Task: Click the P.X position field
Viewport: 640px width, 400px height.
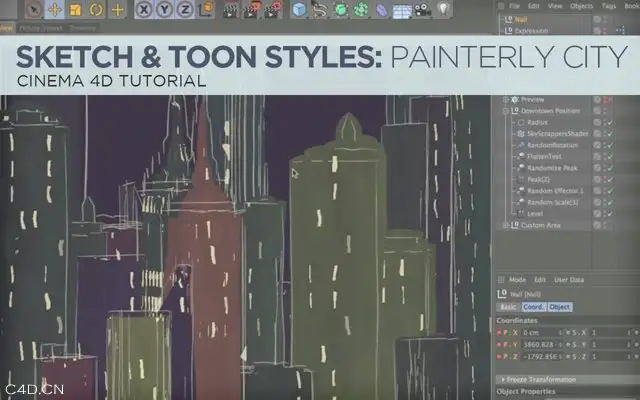Action: pos(541,333)
